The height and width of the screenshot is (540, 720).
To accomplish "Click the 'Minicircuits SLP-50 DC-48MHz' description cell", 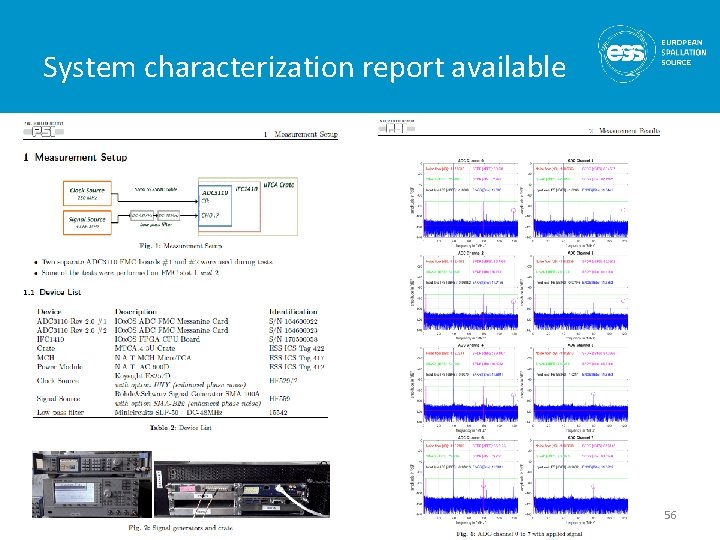I will [168, 412].
